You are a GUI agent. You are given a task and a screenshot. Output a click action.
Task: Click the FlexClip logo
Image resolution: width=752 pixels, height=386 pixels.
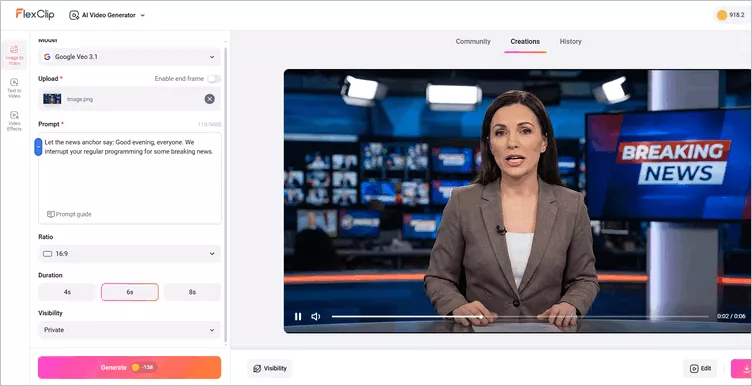pos(35,14)
